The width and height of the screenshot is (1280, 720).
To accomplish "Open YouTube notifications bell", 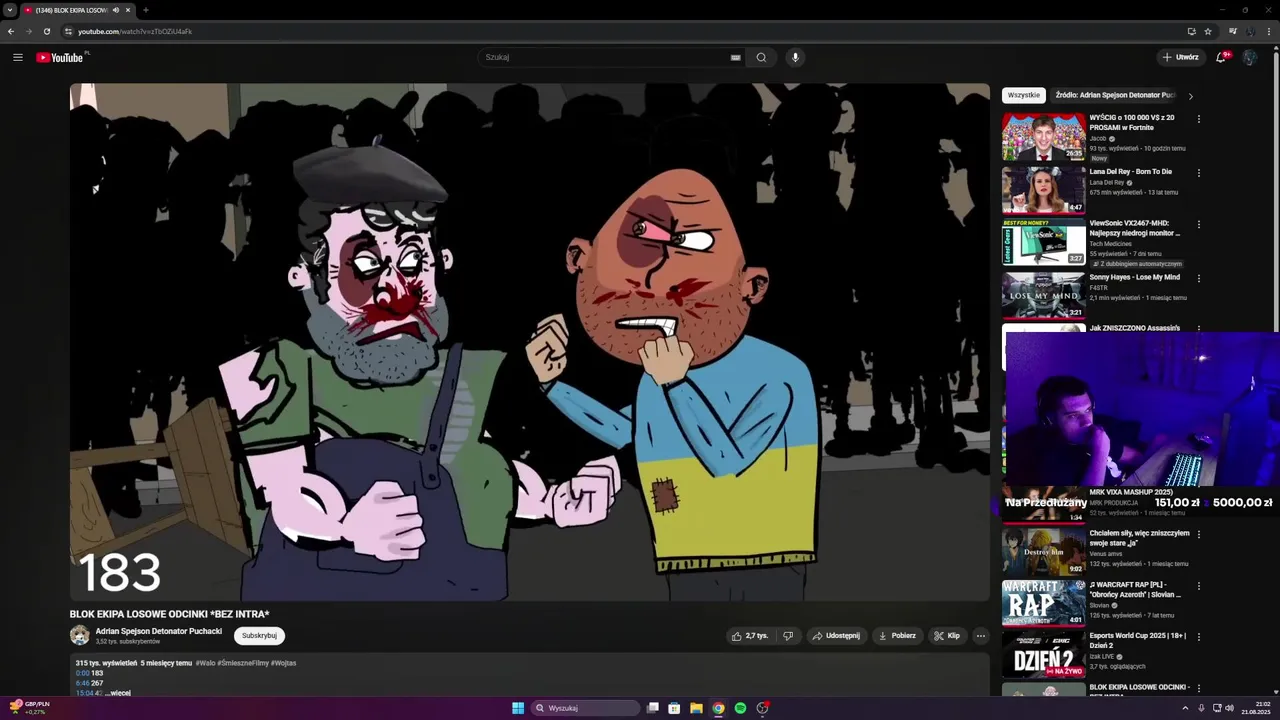I will [1221, 57].
